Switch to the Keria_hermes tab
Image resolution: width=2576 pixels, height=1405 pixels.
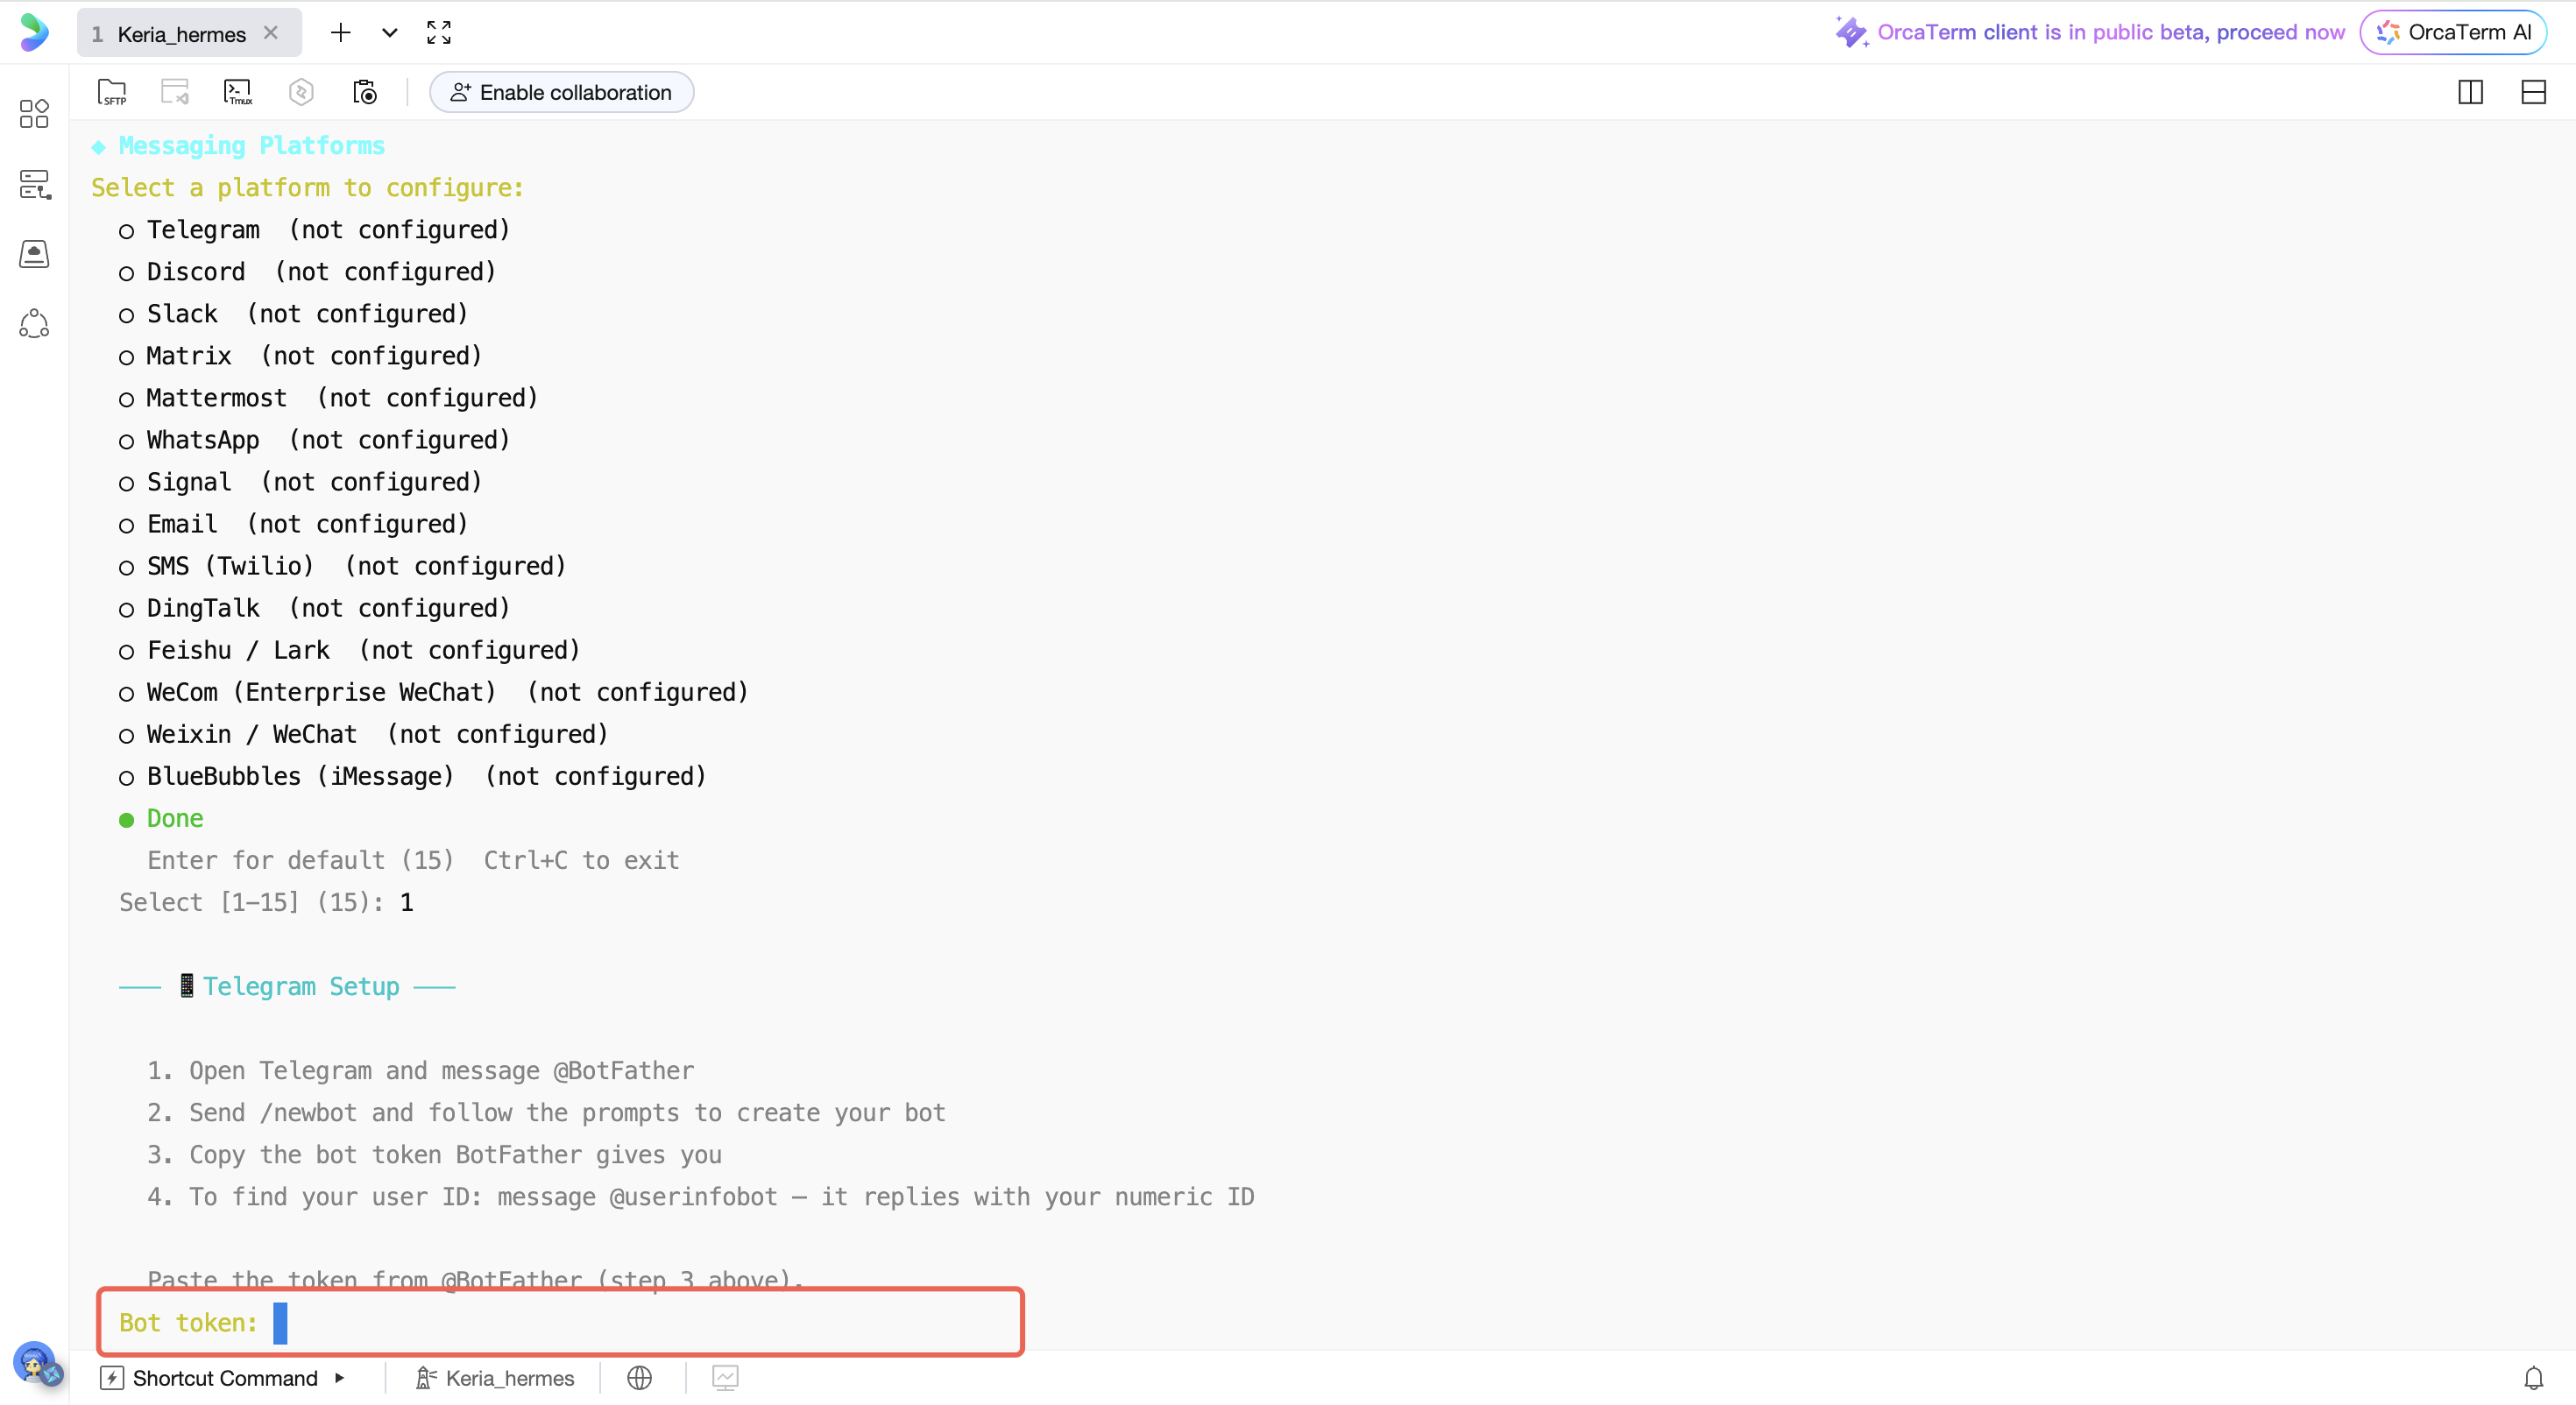(181, 34)
